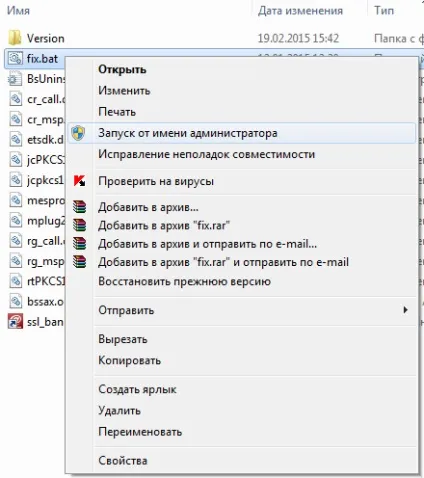Screen dimensions: 424x478
Task: Select the 'fix.bat' file name
Action: (x=42, y=59)
